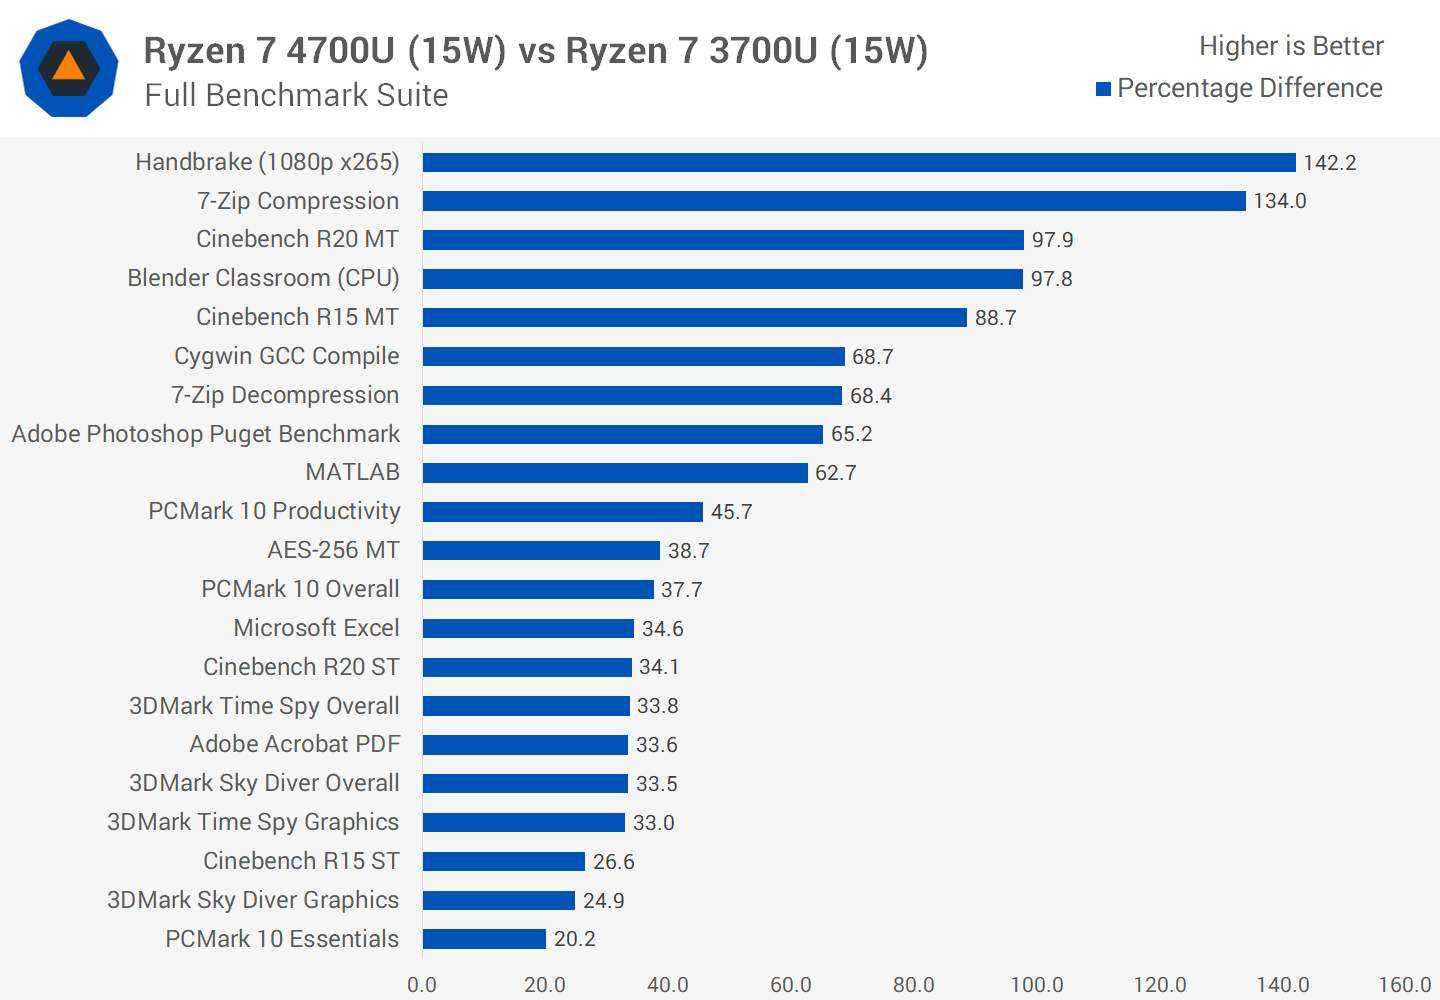Click the 37.7 value label
This screenshot has height=1000, width=1440.
(x=682, y=590)
